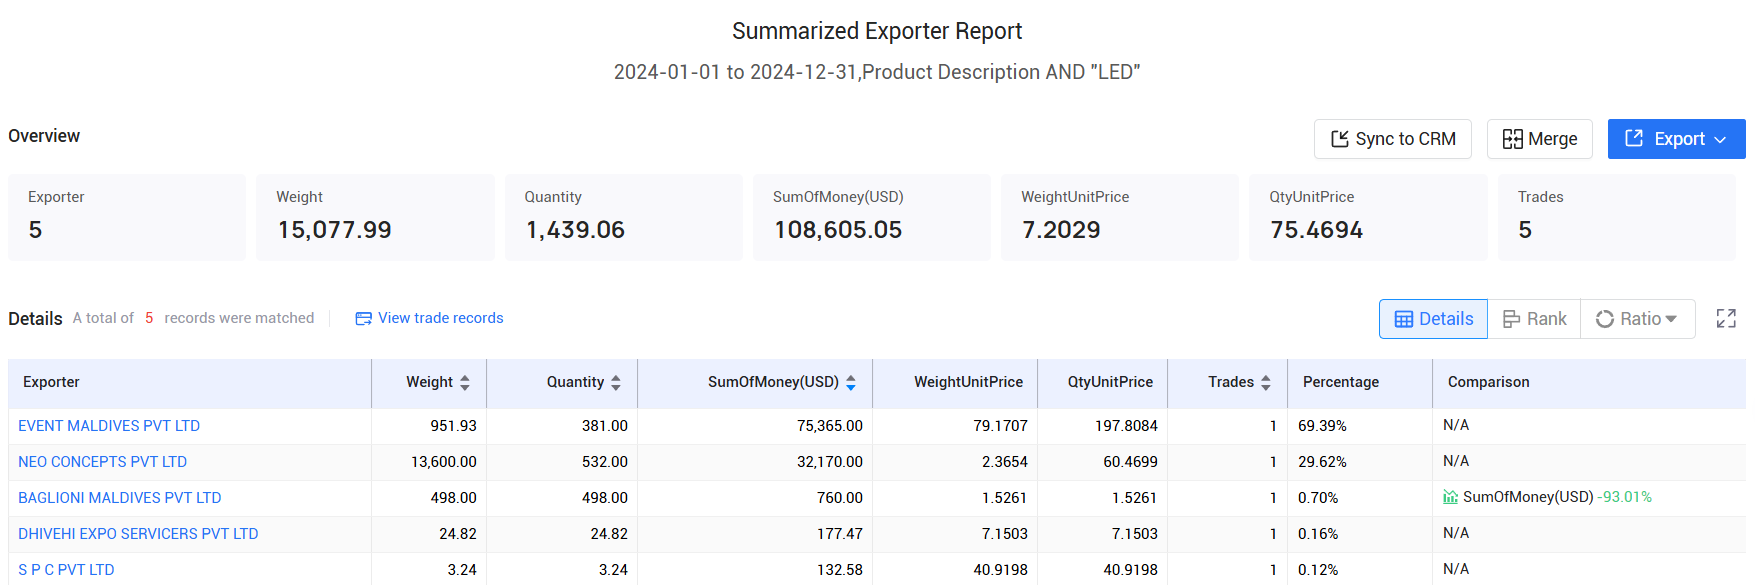Click the 2.3654 WeightUnitPrice cell
The image size is (1755, 585).
click(955, 462)
